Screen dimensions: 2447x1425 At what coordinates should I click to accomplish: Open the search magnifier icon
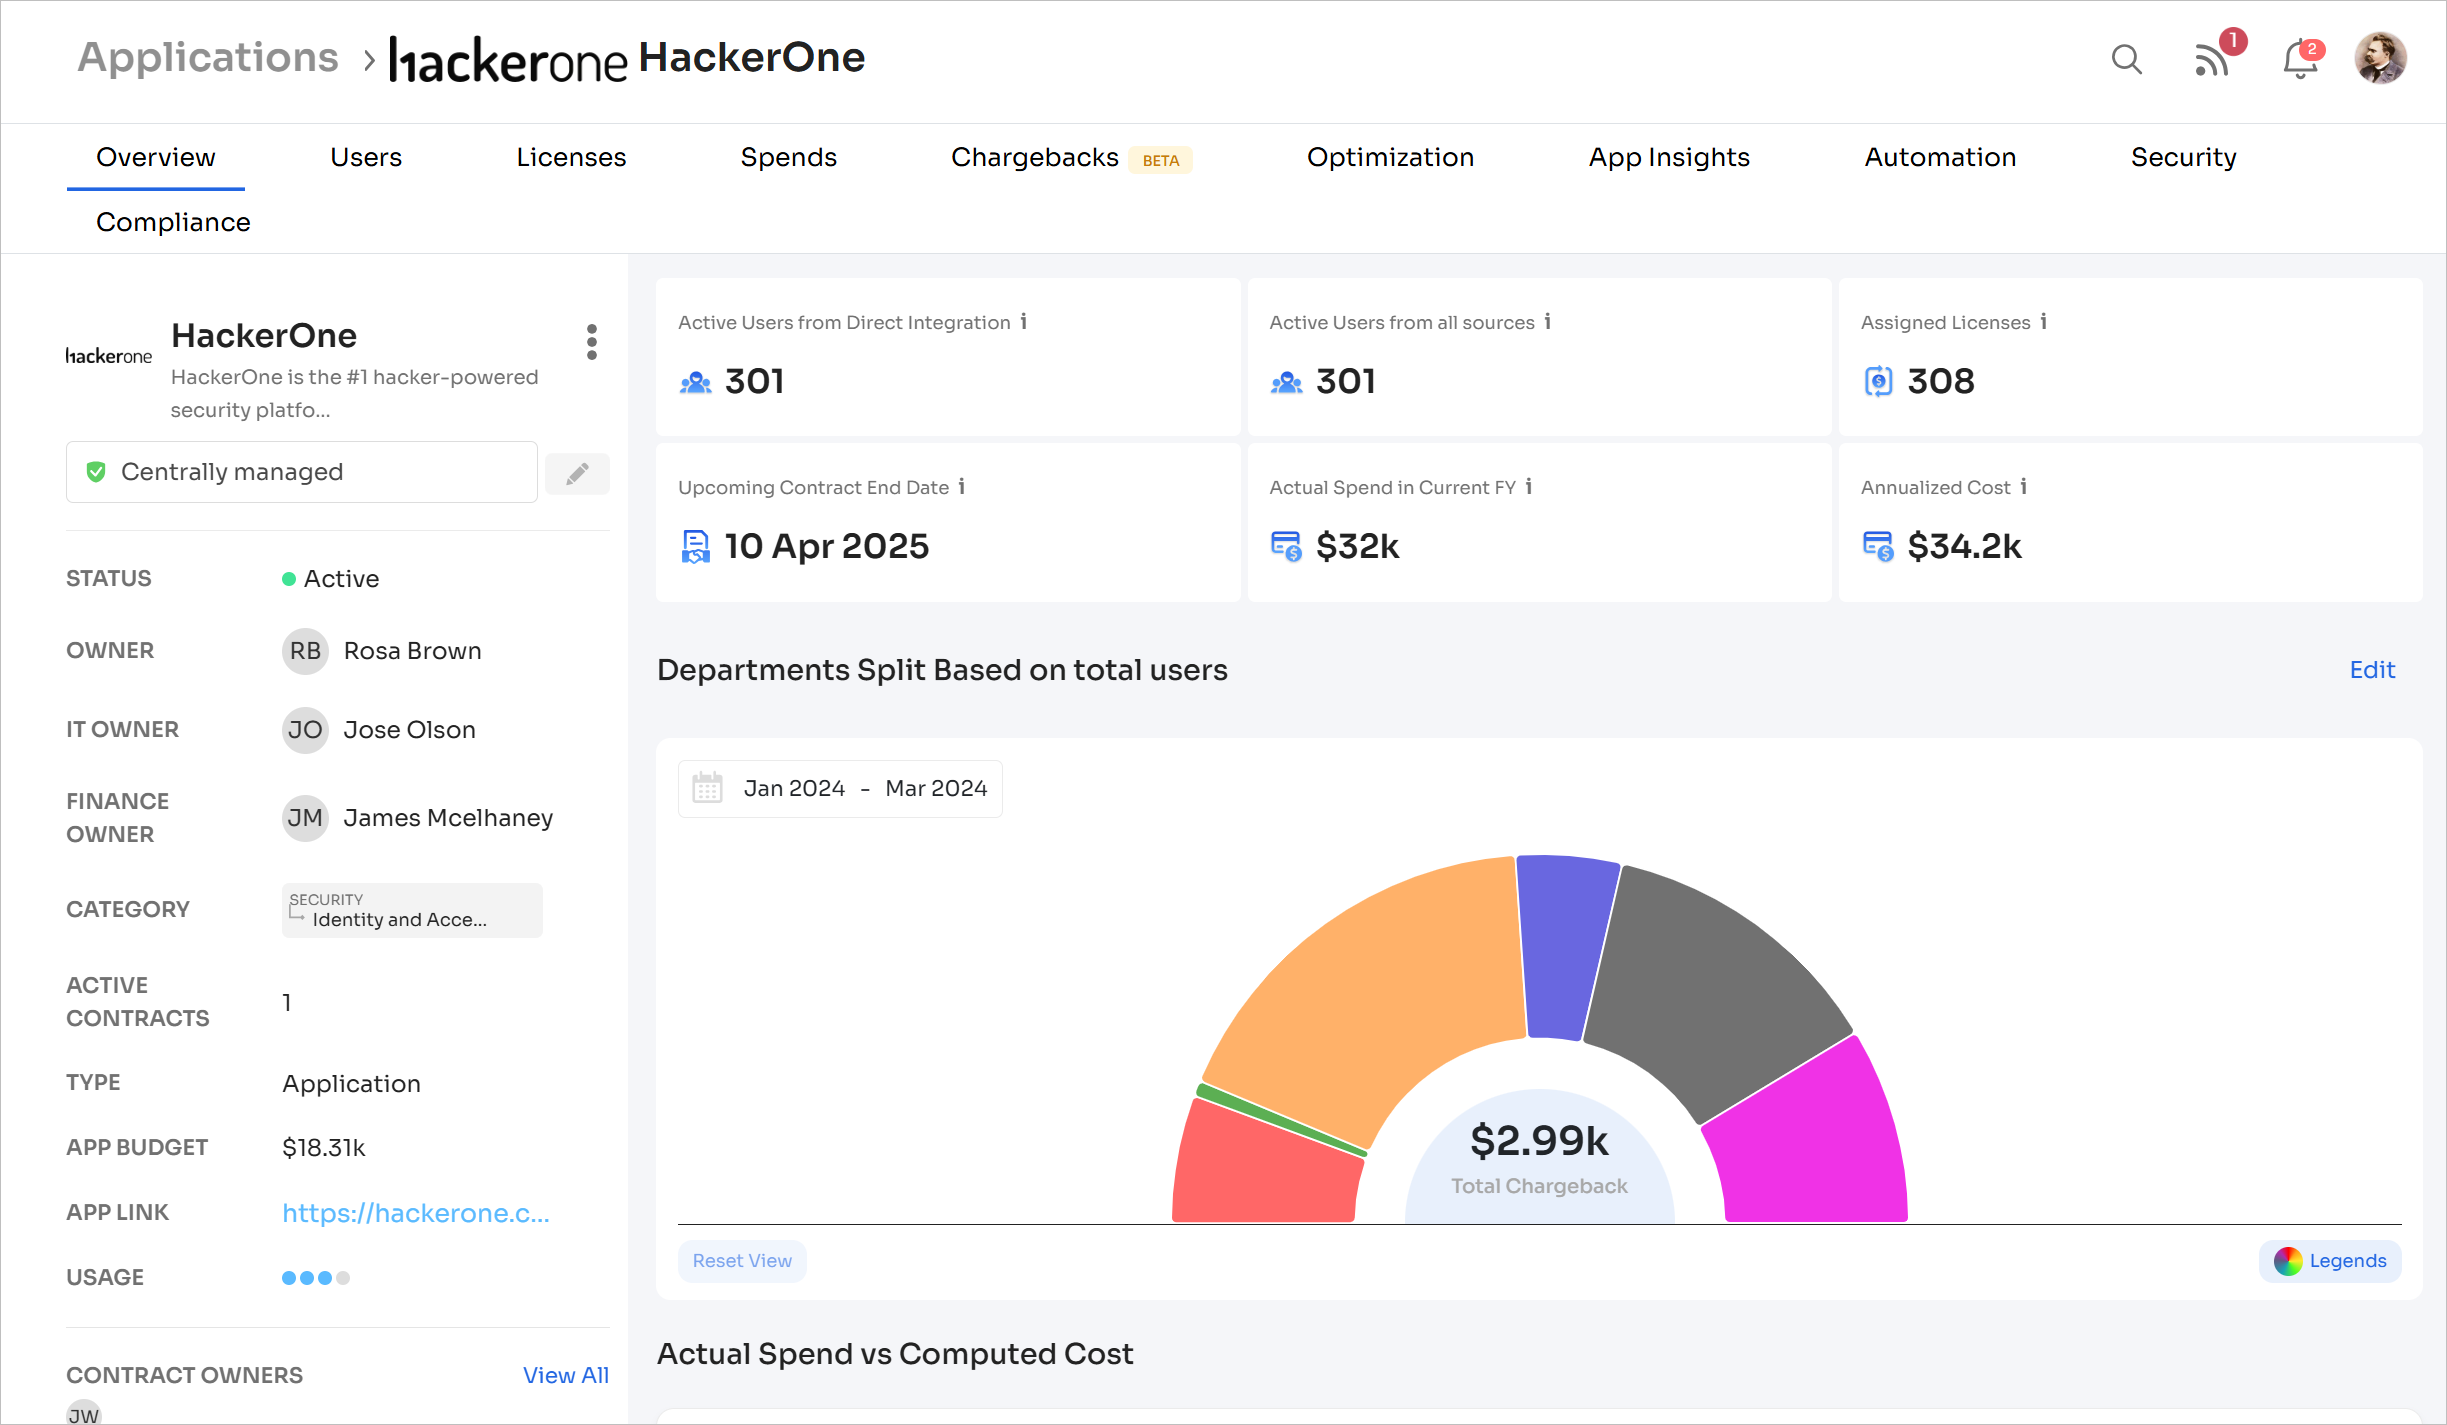point(2126,59)
